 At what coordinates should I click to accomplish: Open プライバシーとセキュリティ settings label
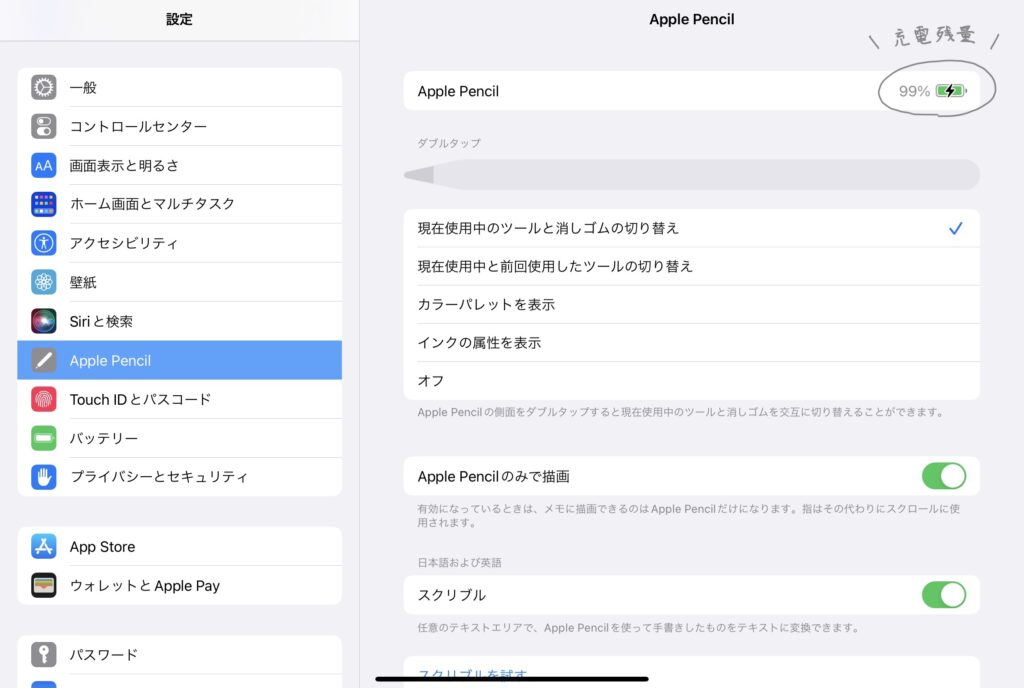coord(159,477)
